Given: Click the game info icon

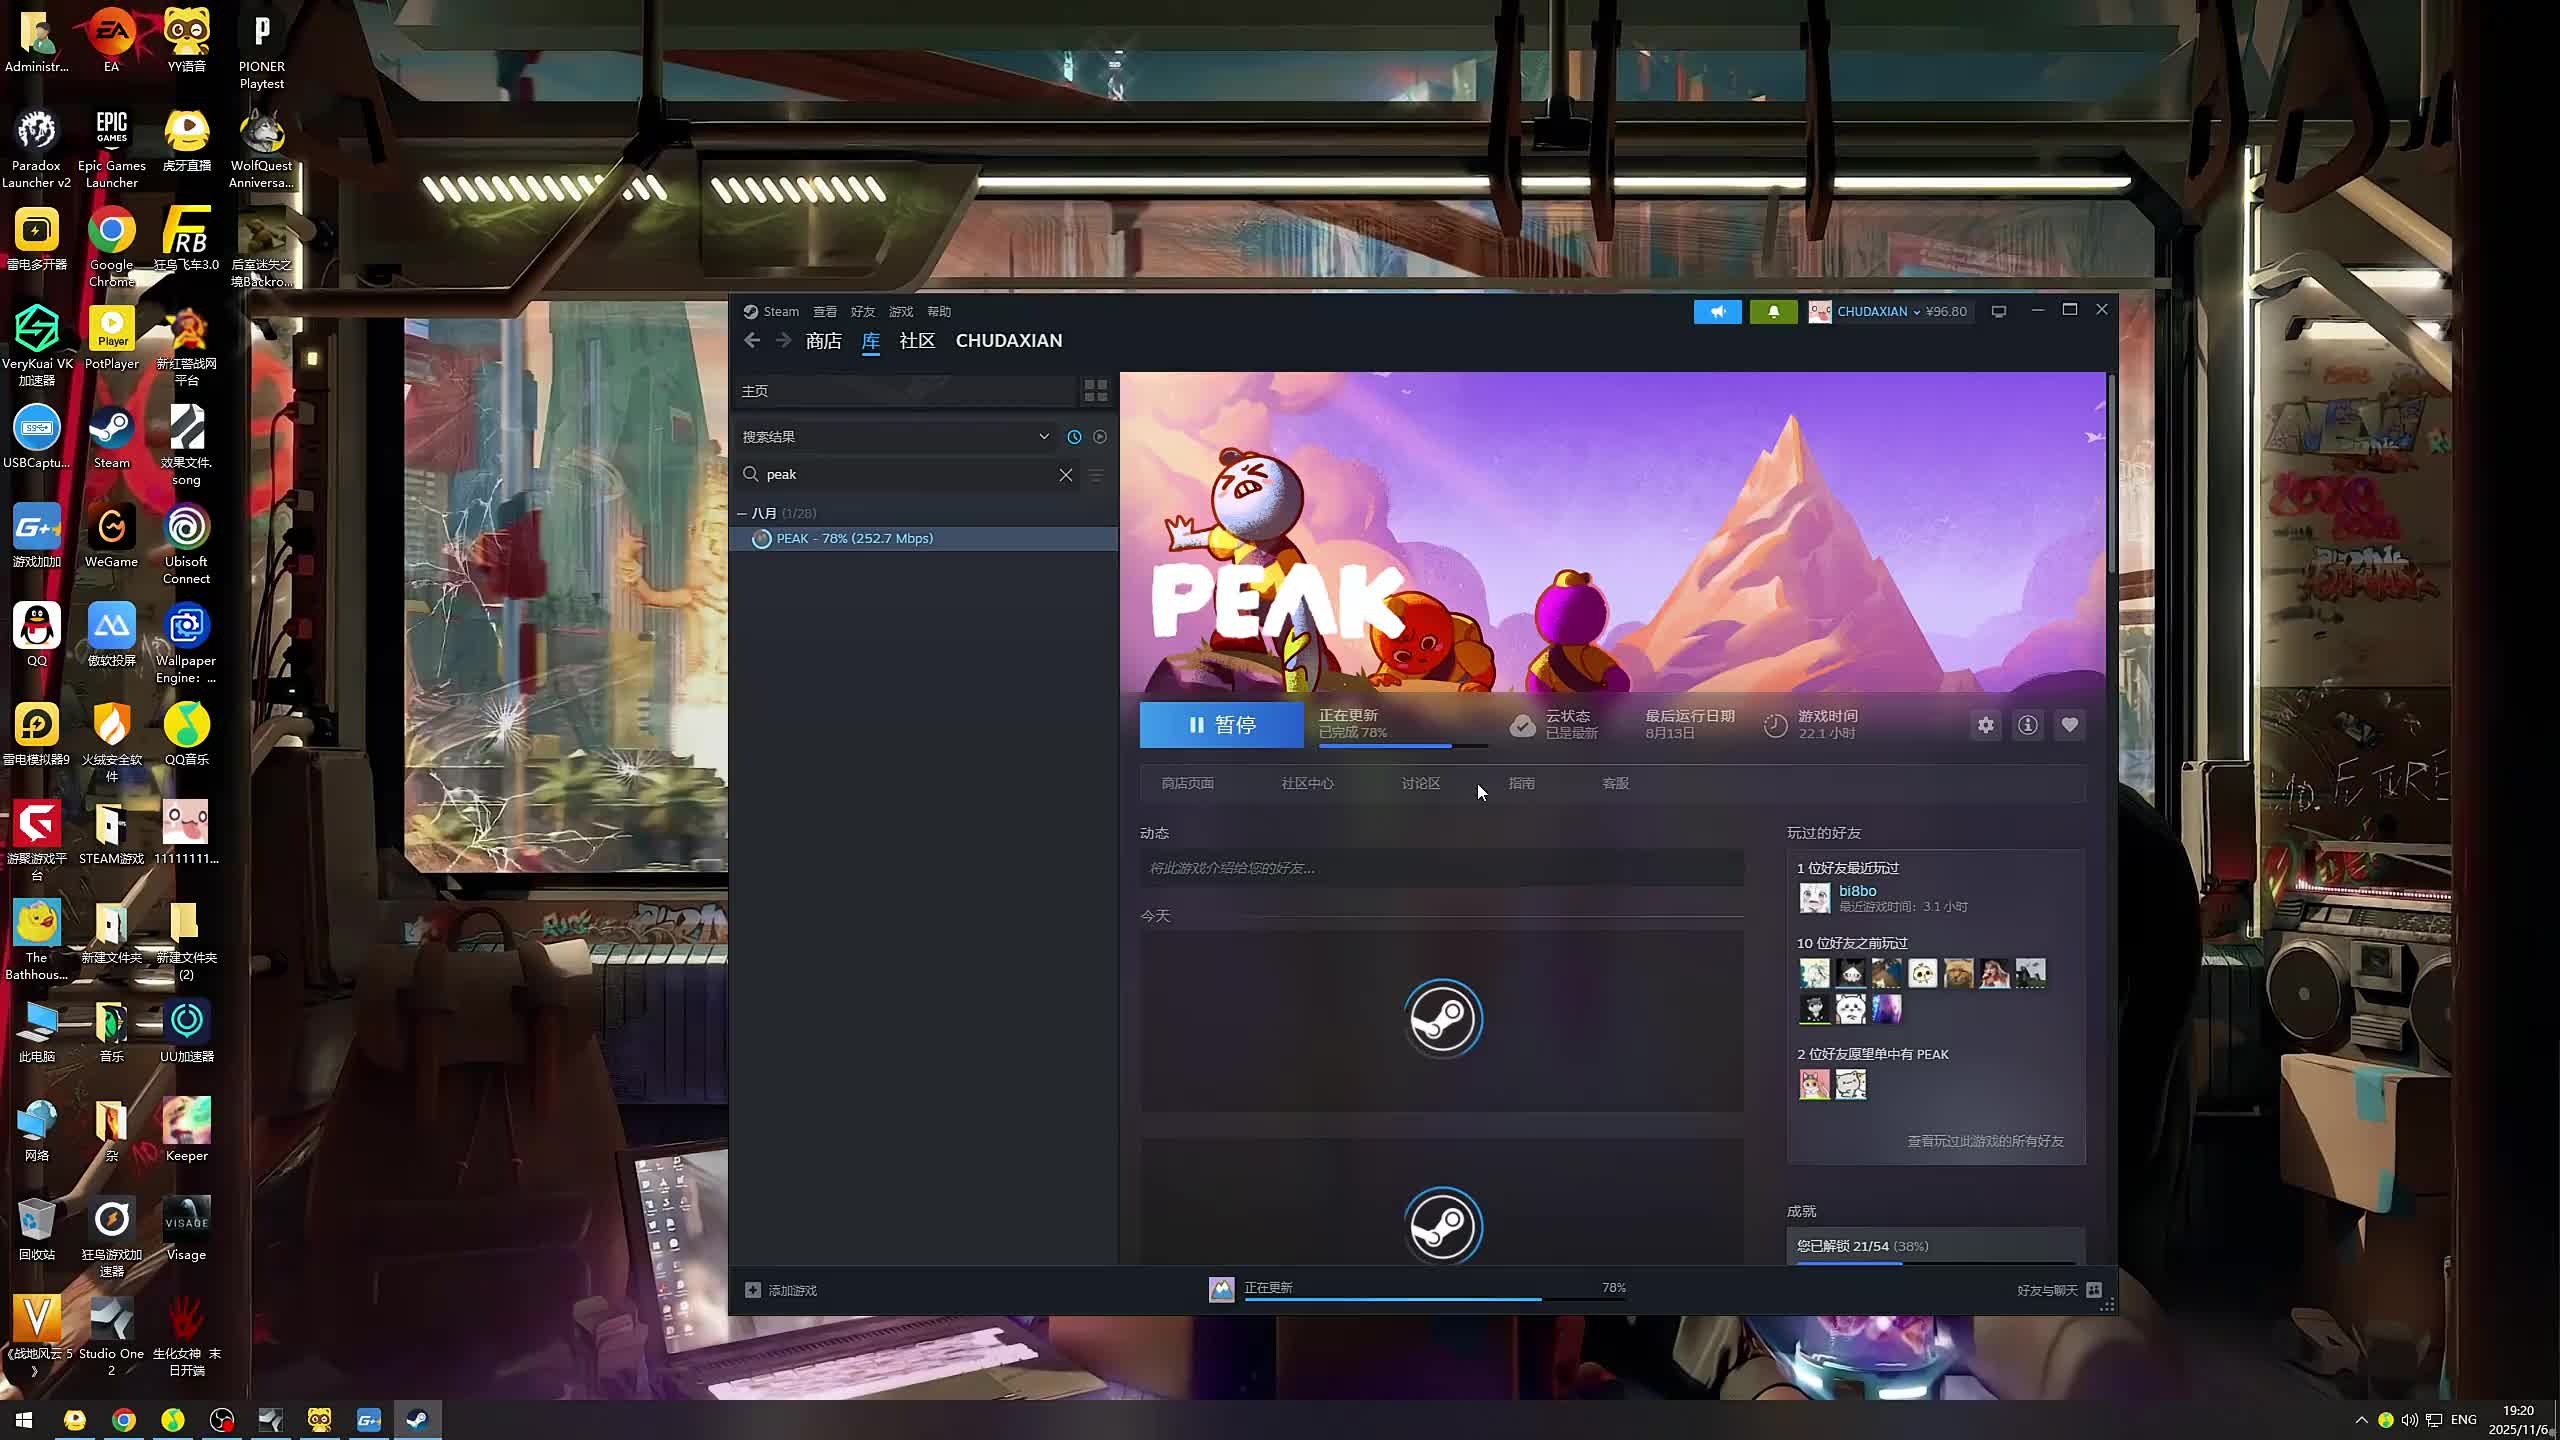Looking at the screenshot, I should pyautogui.click(x=2028, y=726).
